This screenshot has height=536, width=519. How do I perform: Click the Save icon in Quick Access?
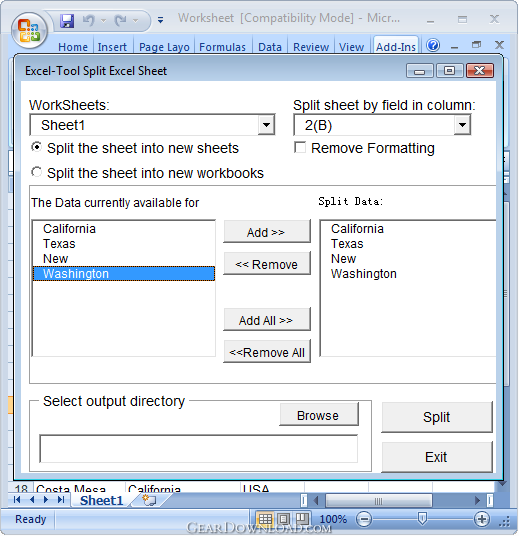(67, 21)
